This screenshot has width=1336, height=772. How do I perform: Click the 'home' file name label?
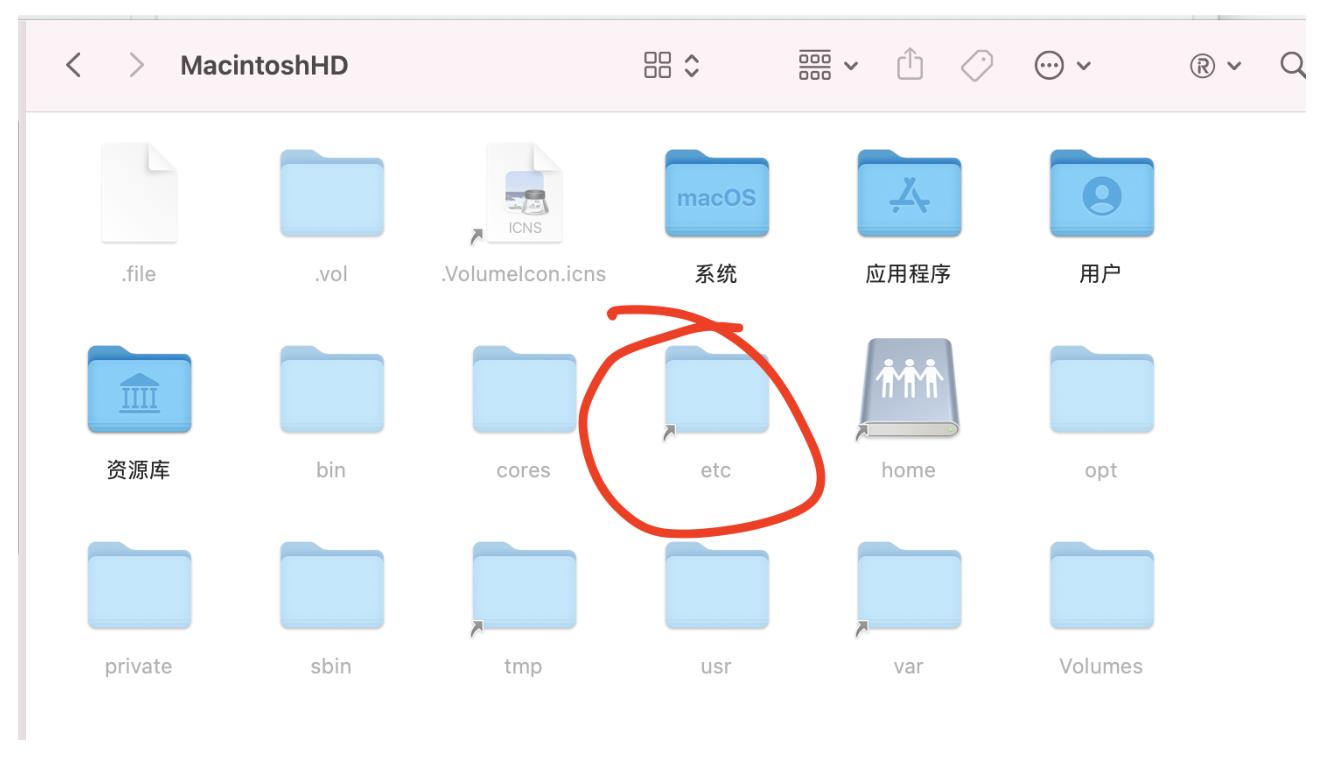[908, 470]
